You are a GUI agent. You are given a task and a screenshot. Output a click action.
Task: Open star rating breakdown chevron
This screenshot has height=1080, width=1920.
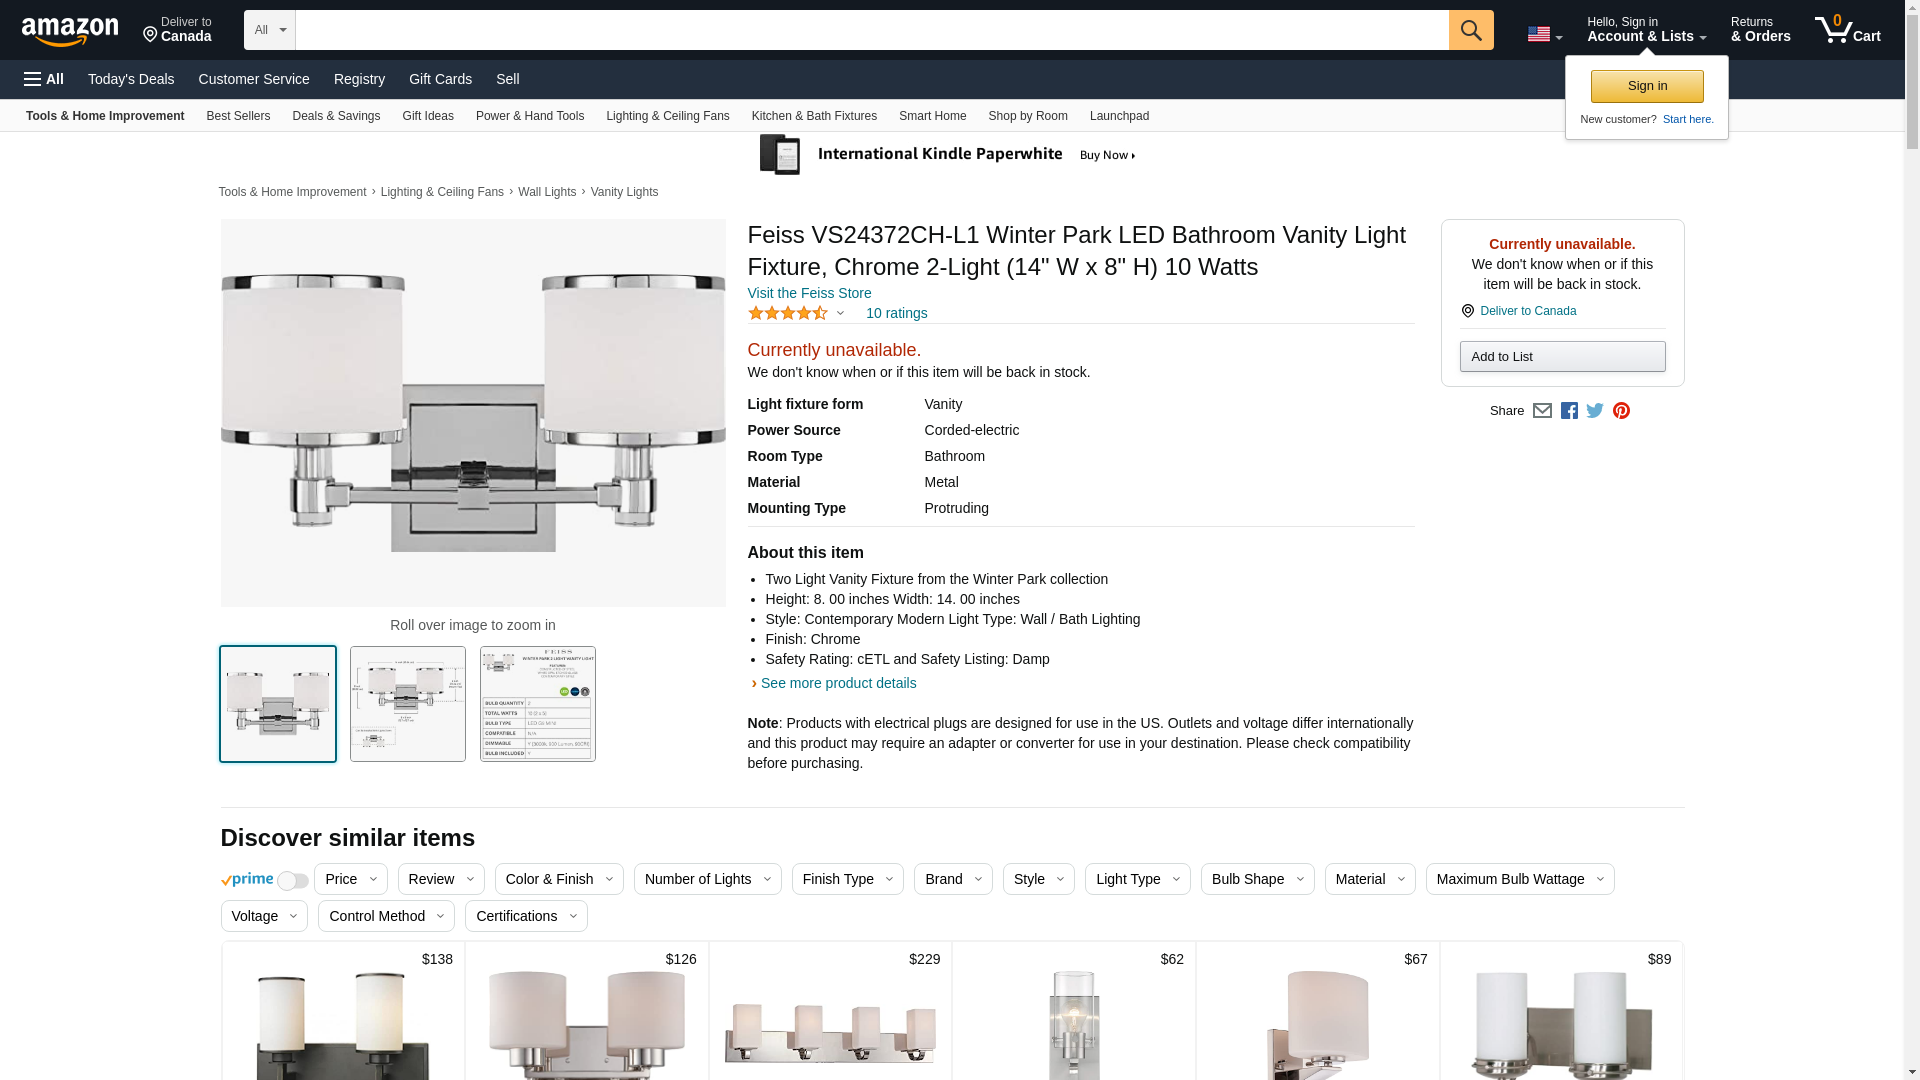click(x=840, y=314)
